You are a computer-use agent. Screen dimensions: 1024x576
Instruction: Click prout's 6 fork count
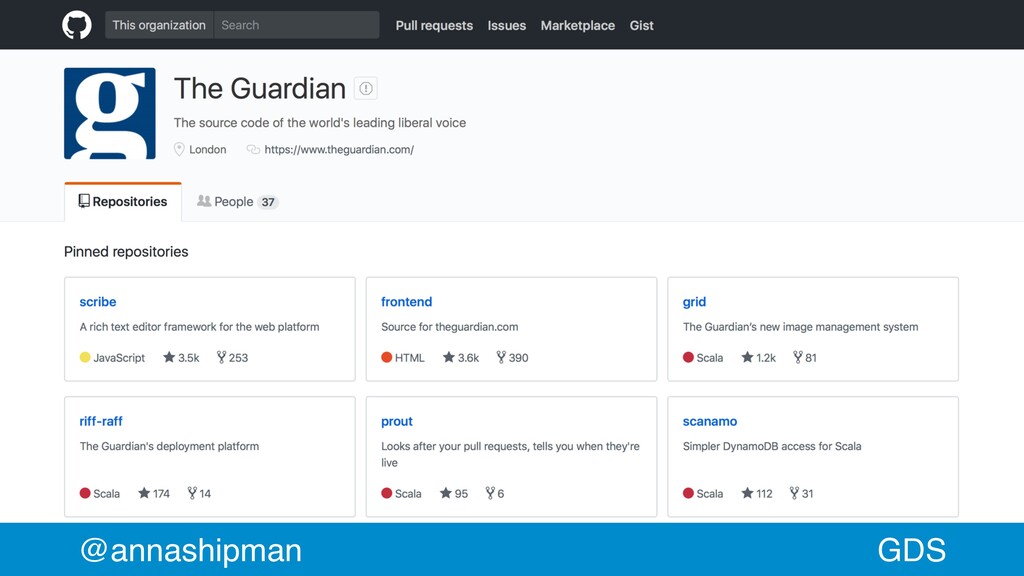[501, 494]
